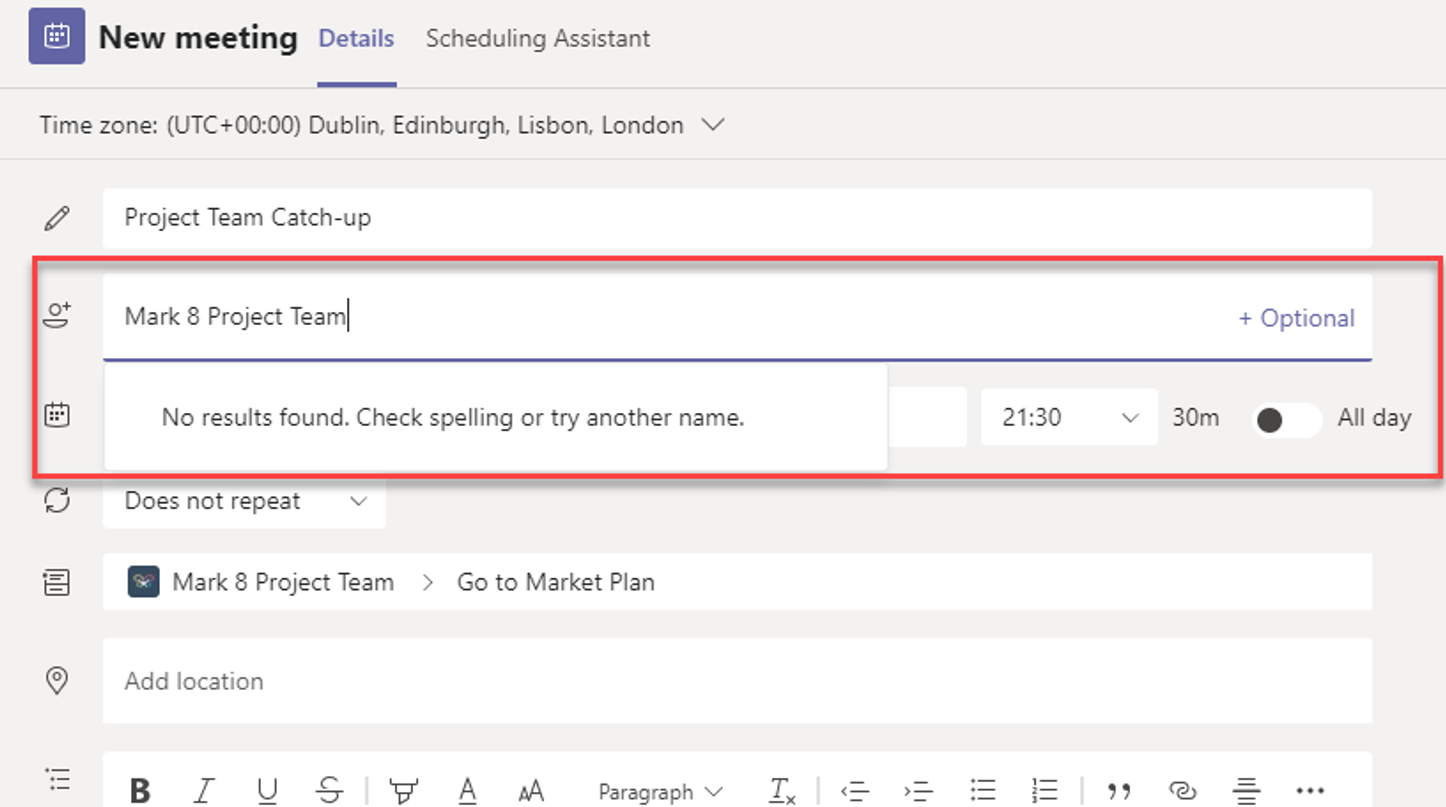Decrease the paragraph indent
Screen dimensions: 1446x807
[855, 791]
